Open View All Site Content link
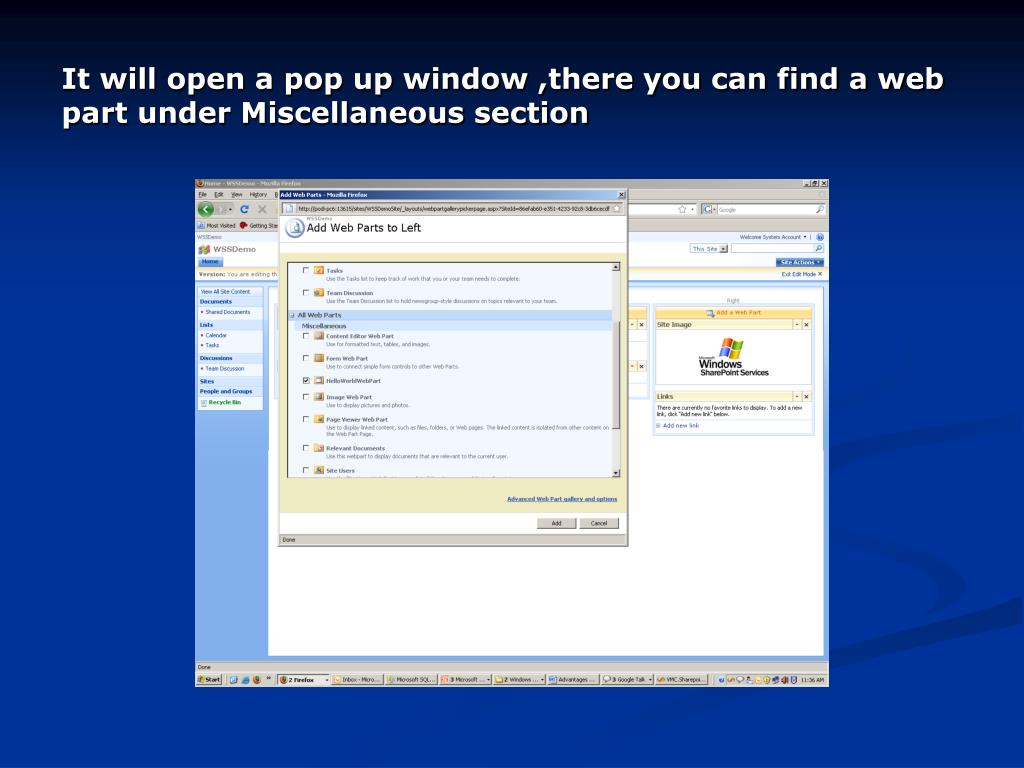The image size is (1024, 768). 225,292
